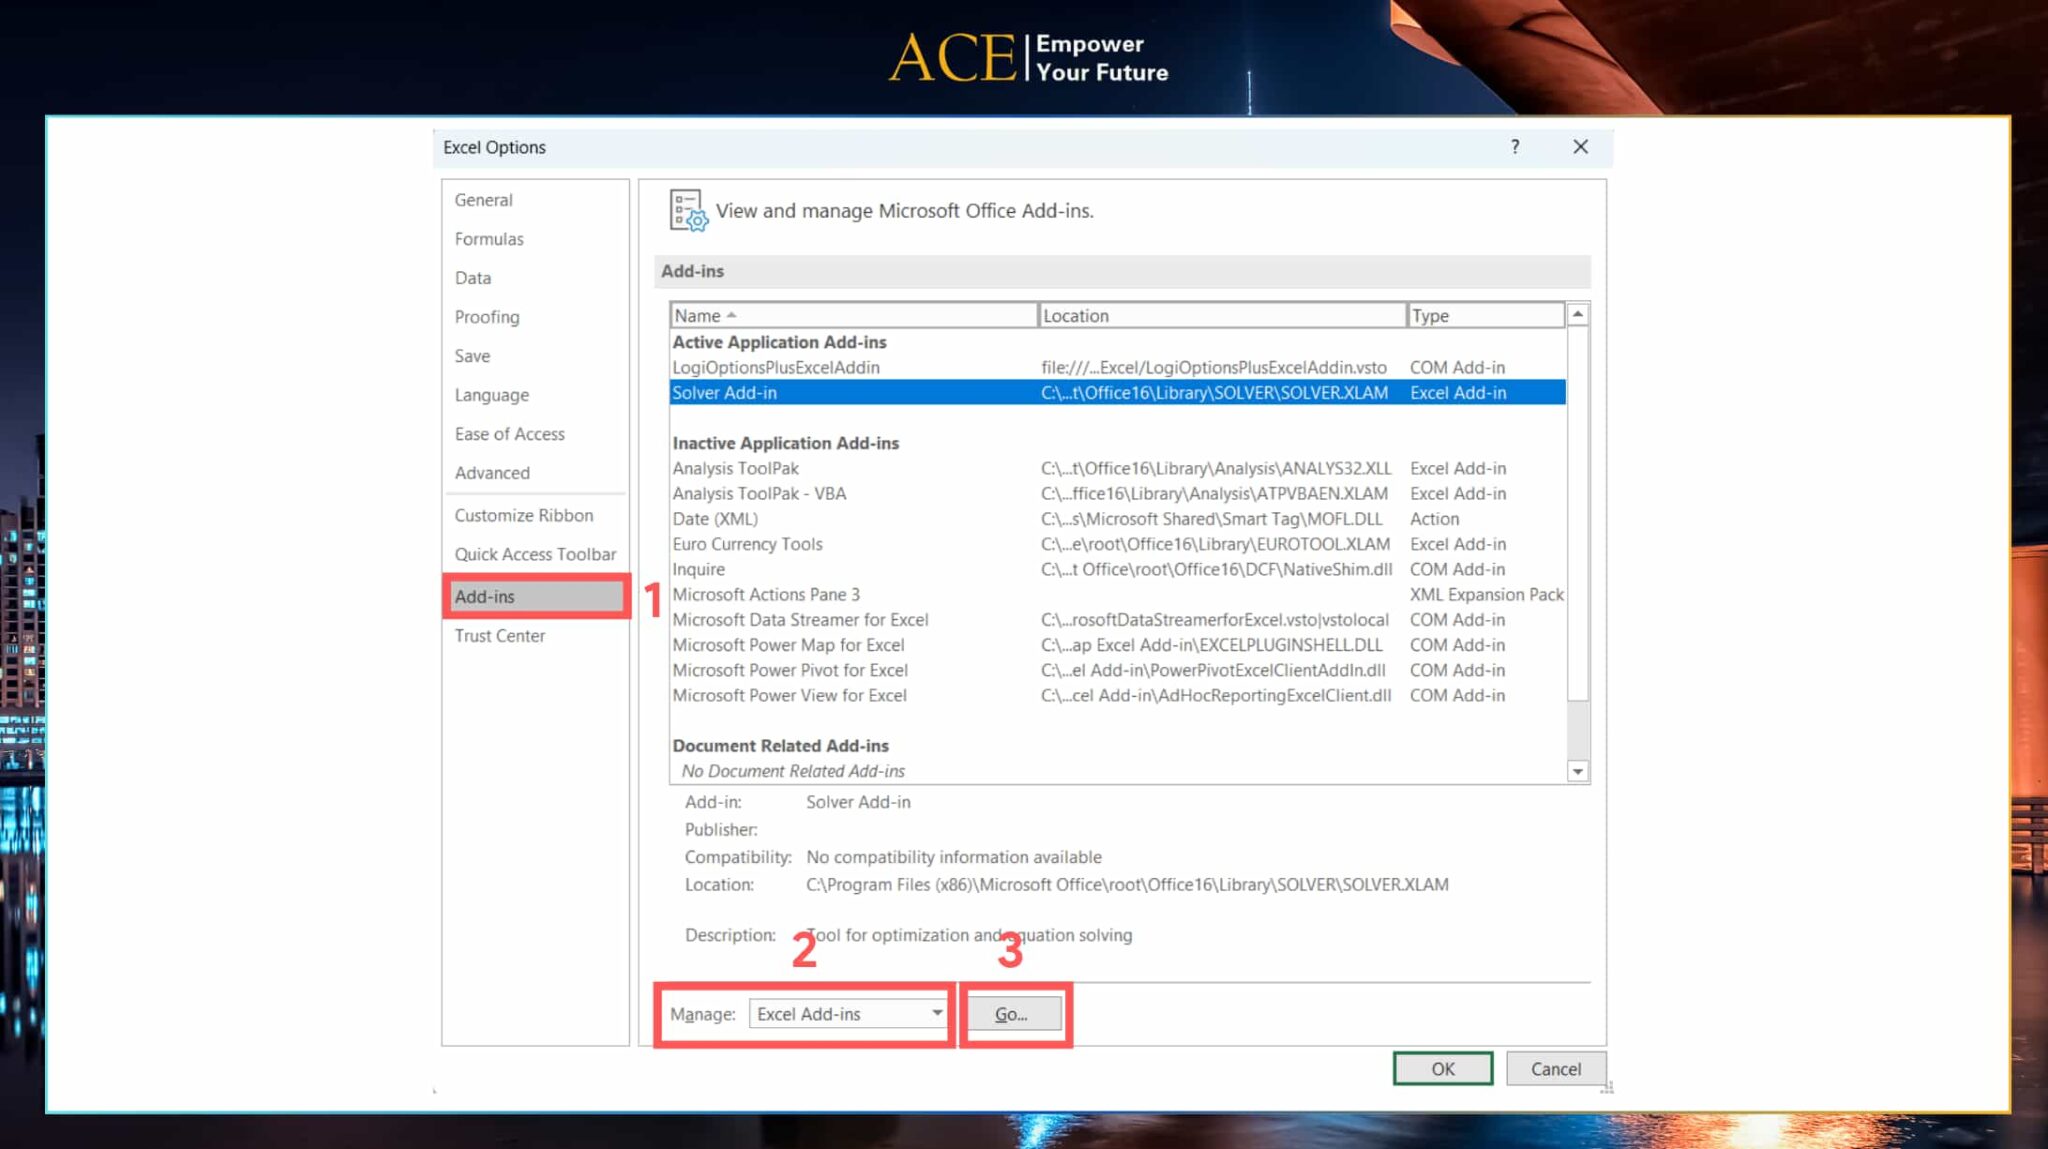Click the Cancel button

coord(1556,1068)
